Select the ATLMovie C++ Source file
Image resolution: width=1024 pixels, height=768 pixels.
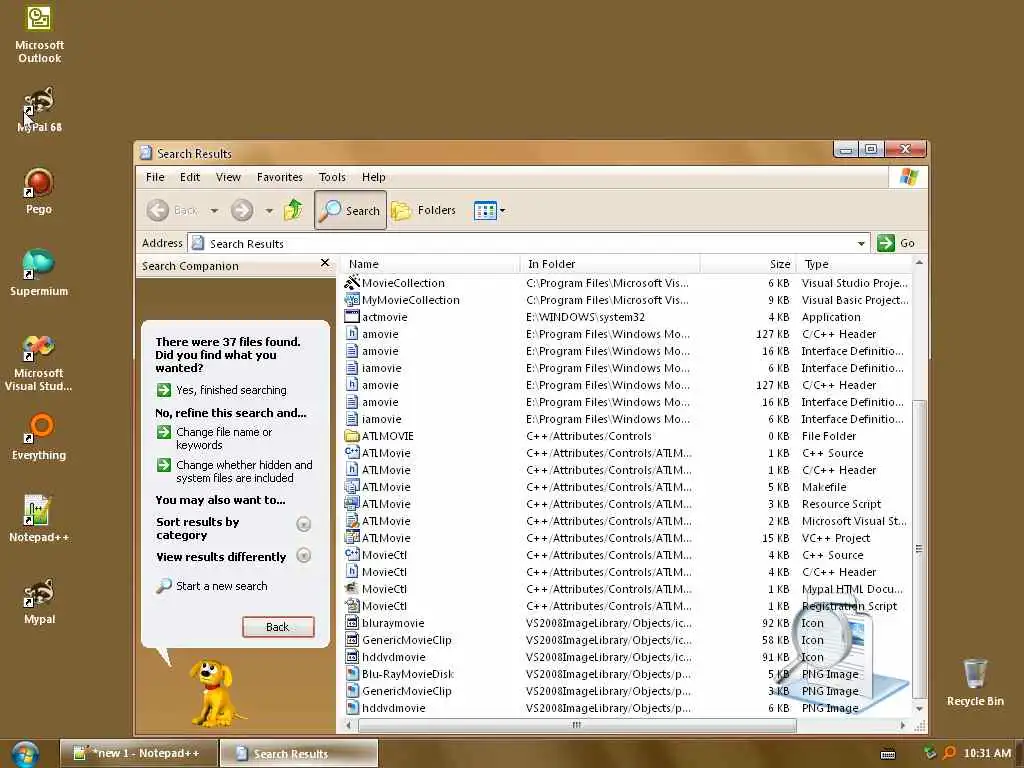[x=386, y=453]
